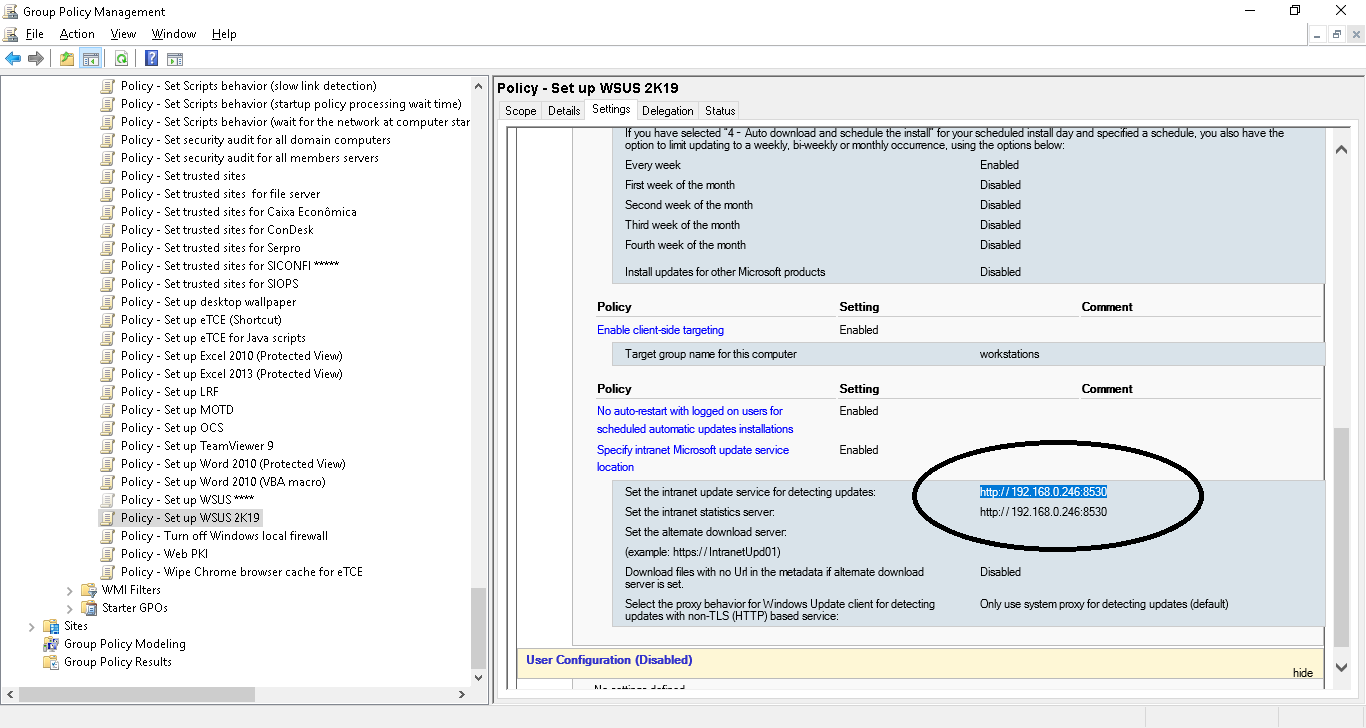This screenshot has height=728, width=1366.
Task: Expand the Starter GPOs node
Action: [70, 608]
